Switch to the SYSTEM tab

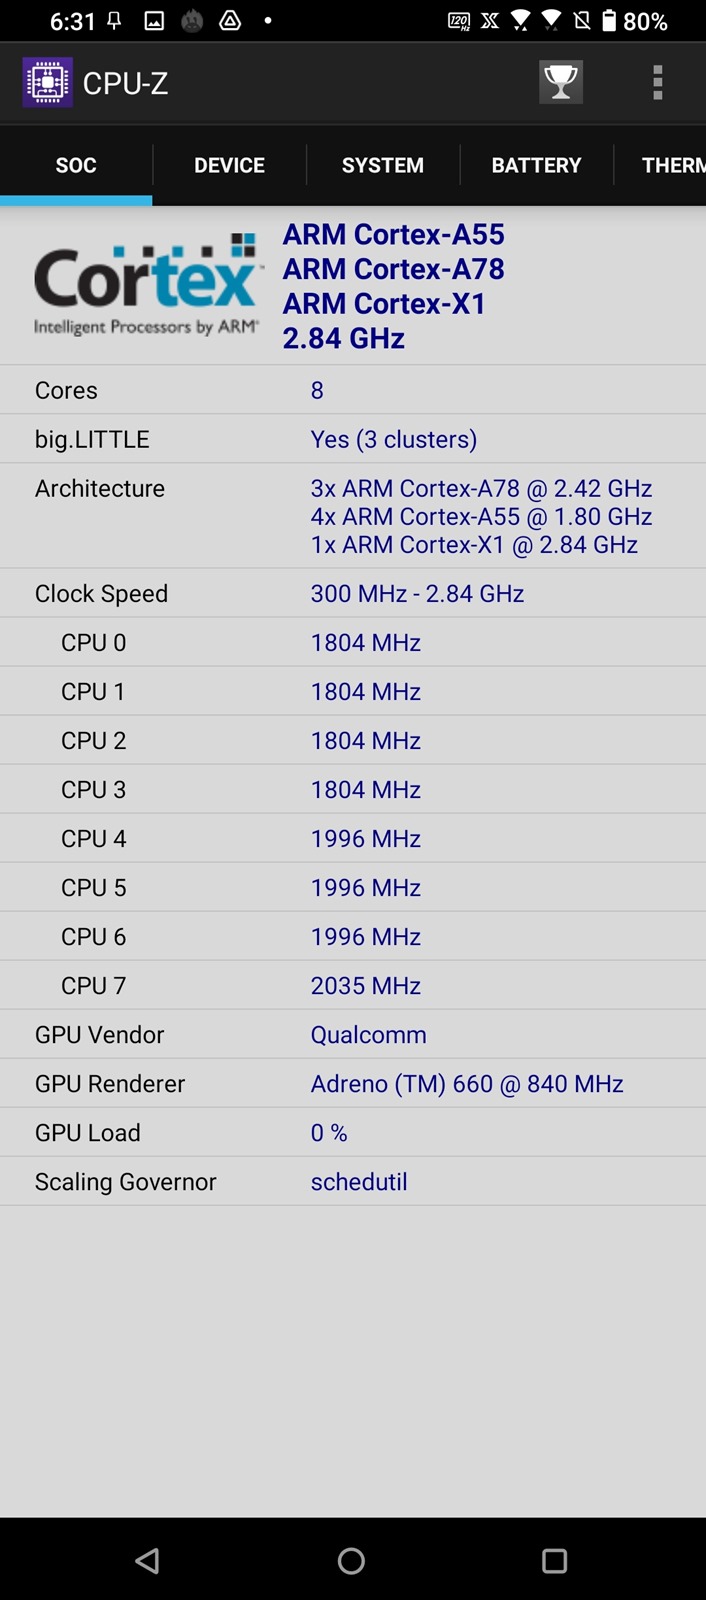coord(383,165)
